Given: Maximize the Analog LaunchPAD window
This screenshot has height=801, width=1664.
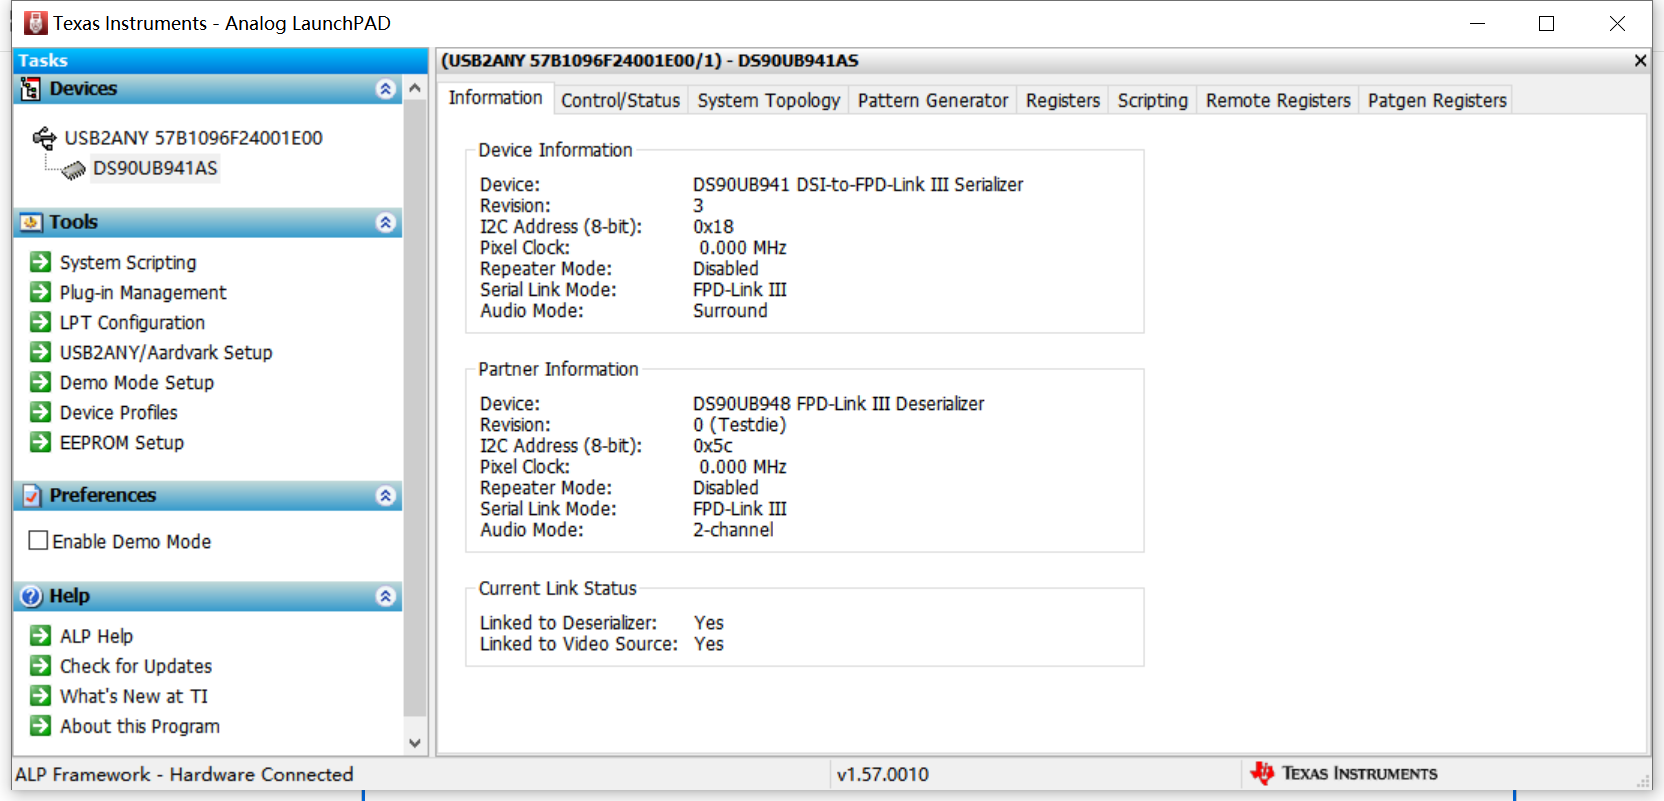Looking at the screenshot, I should [1546, 23].
